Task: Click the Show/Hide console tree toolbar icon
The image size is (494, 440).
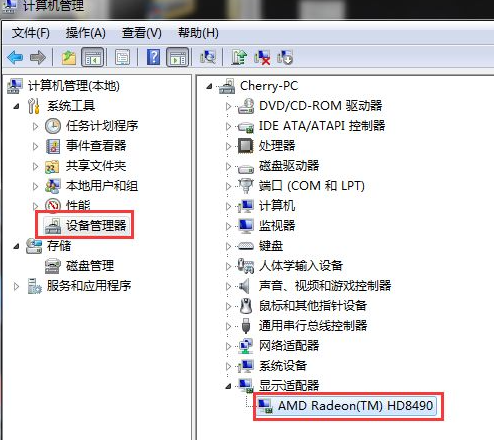Action: (92, 57)
